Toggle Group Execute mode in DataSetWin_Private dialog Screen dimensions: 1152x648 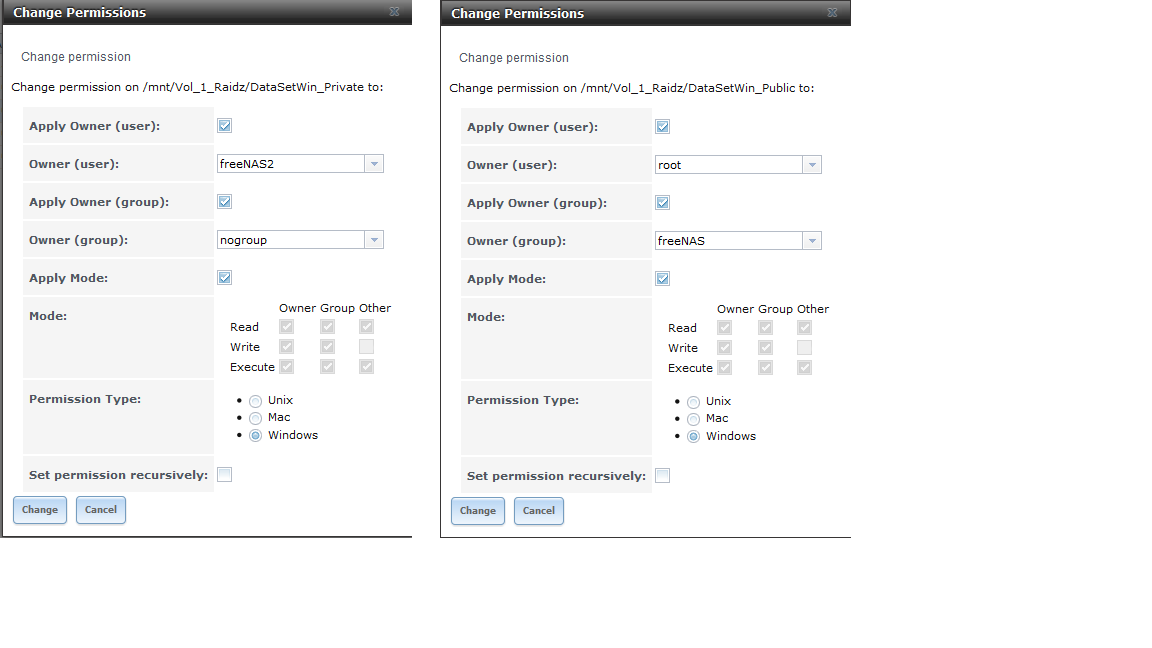[x=328, y=366]
